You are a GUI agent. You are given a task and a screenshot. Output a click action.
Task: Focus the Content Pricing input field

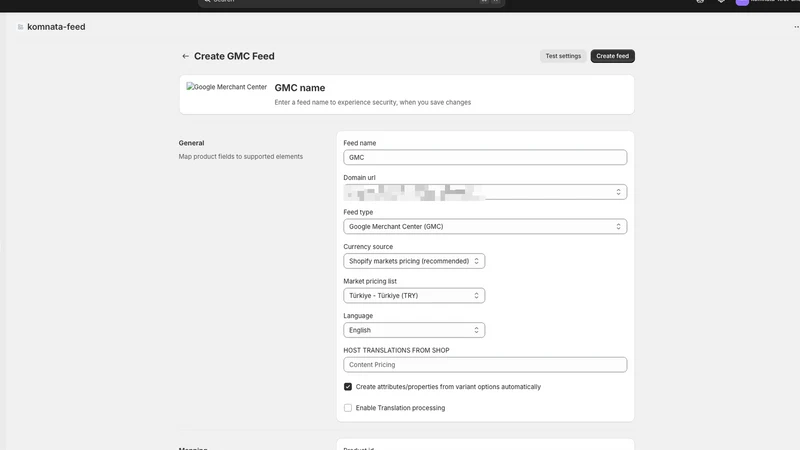pos(485,365)
